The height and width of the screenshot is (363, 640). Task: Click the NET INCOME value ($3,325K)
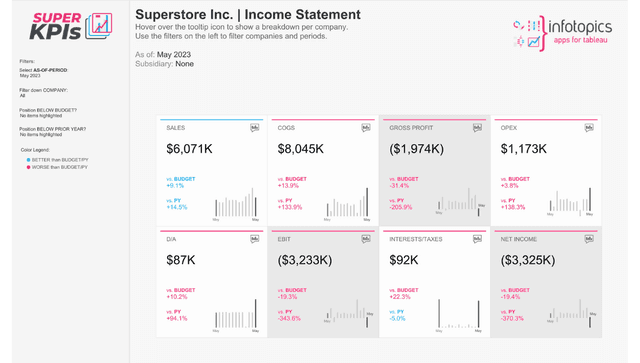[528, 260]
